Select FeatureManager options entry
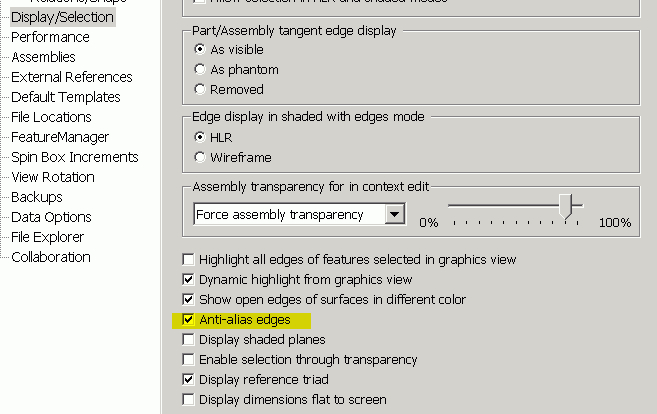 (x=60, y=137)
